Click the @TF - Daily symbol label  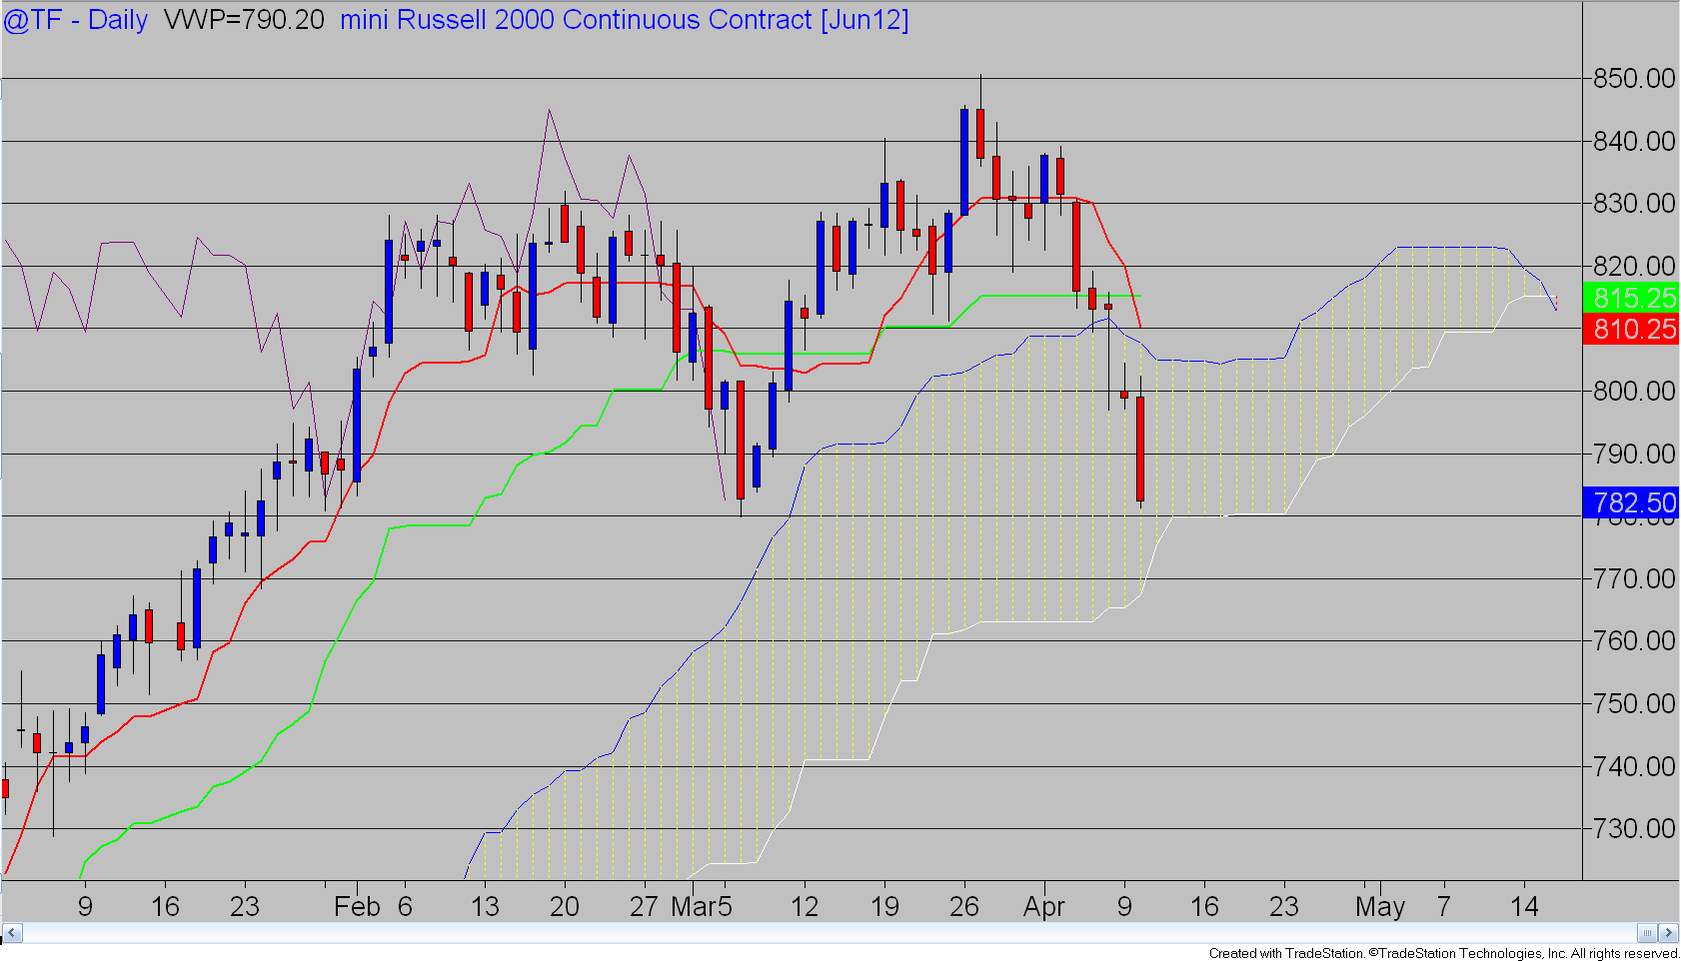click(76, 20)
